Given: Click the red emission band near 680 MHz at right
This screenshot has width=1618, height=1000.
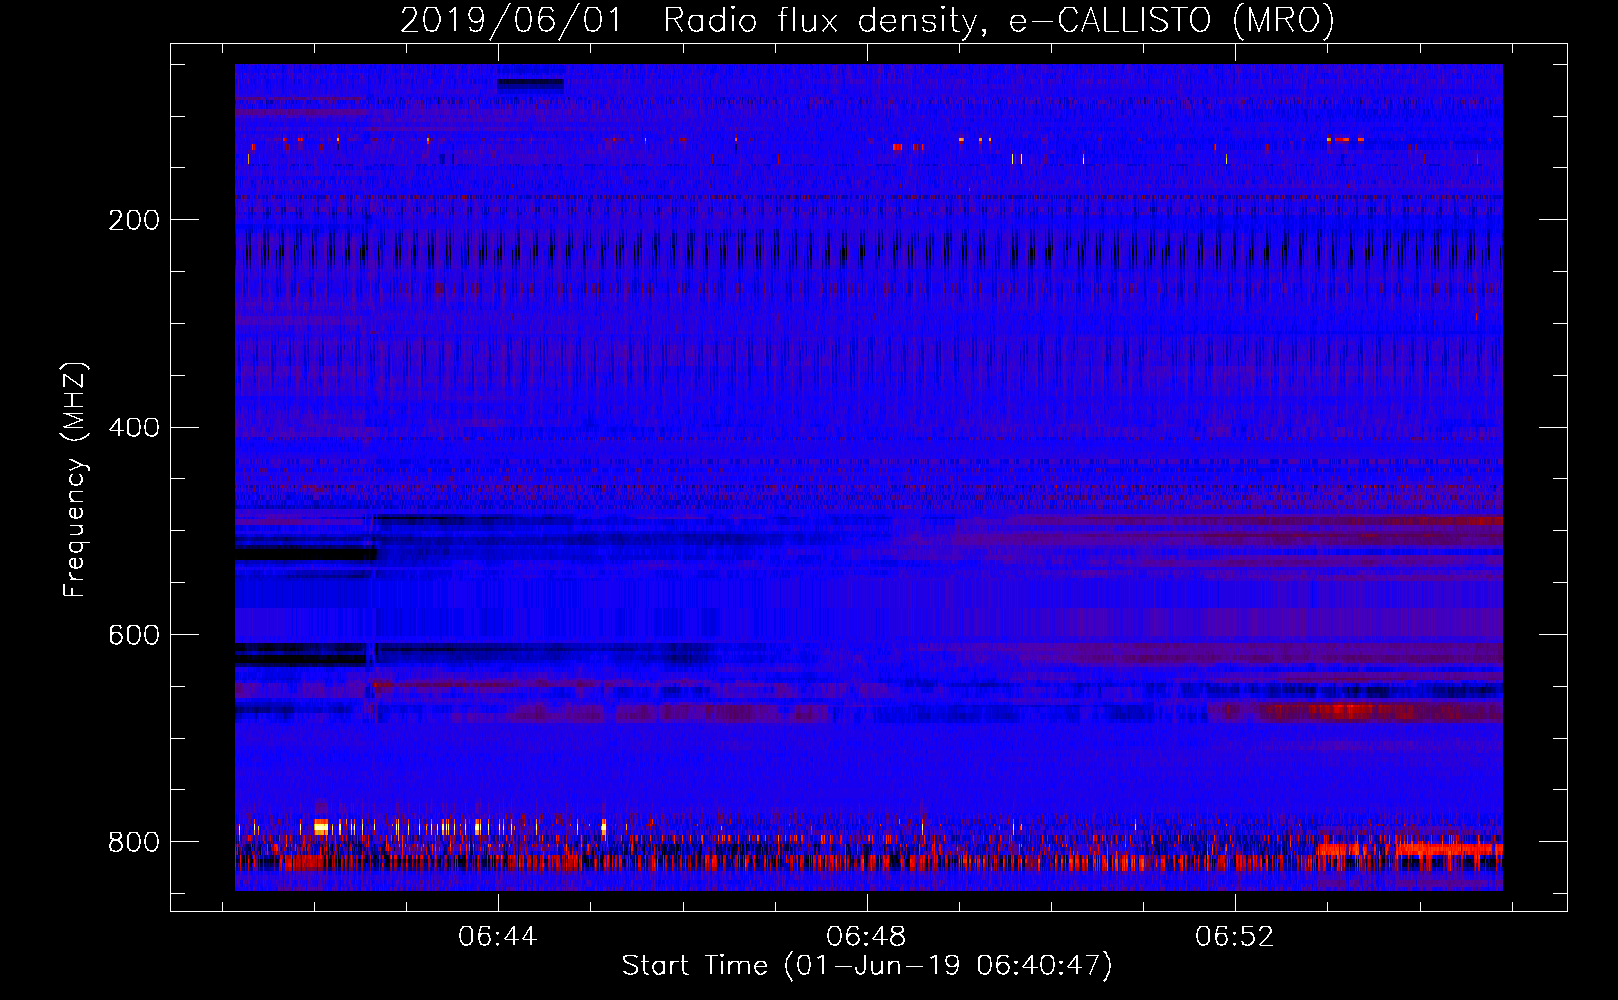Looking at the screenshot, I should coord(1355,712).
